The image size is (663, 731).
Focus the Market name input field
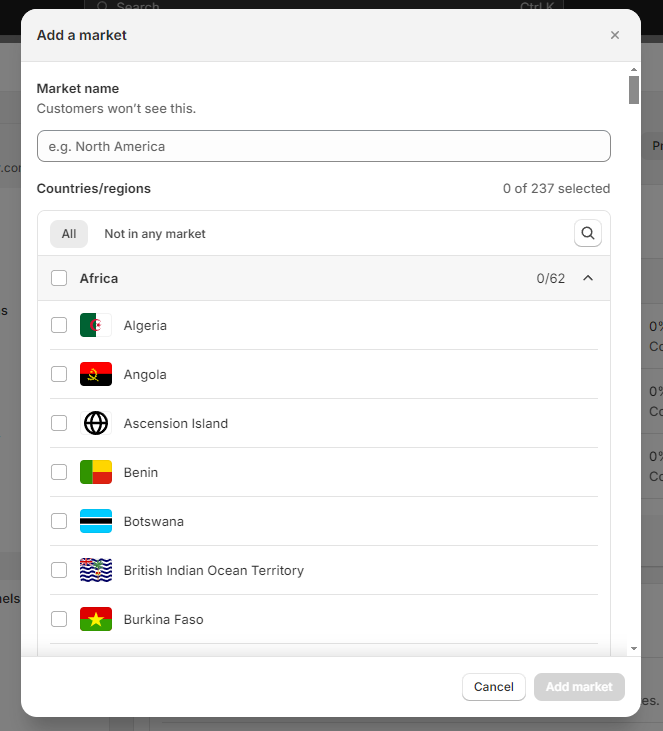tap(323, 146)
